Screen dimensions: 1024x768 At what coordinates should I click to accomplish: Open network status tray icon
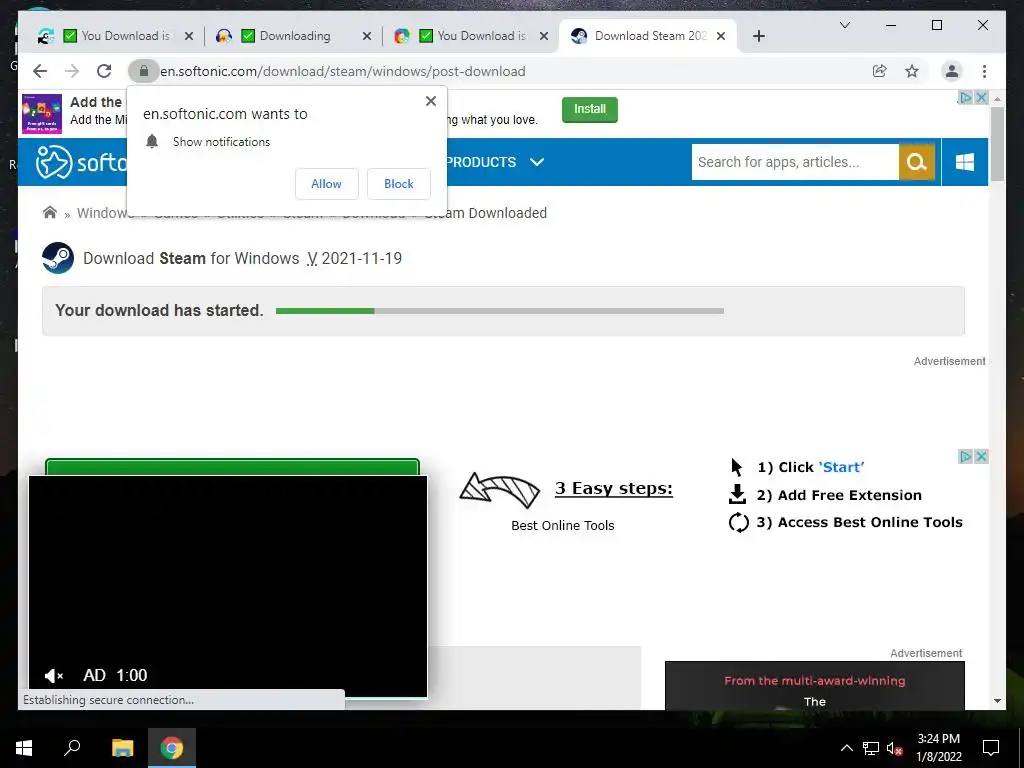(x=871, y=748)
